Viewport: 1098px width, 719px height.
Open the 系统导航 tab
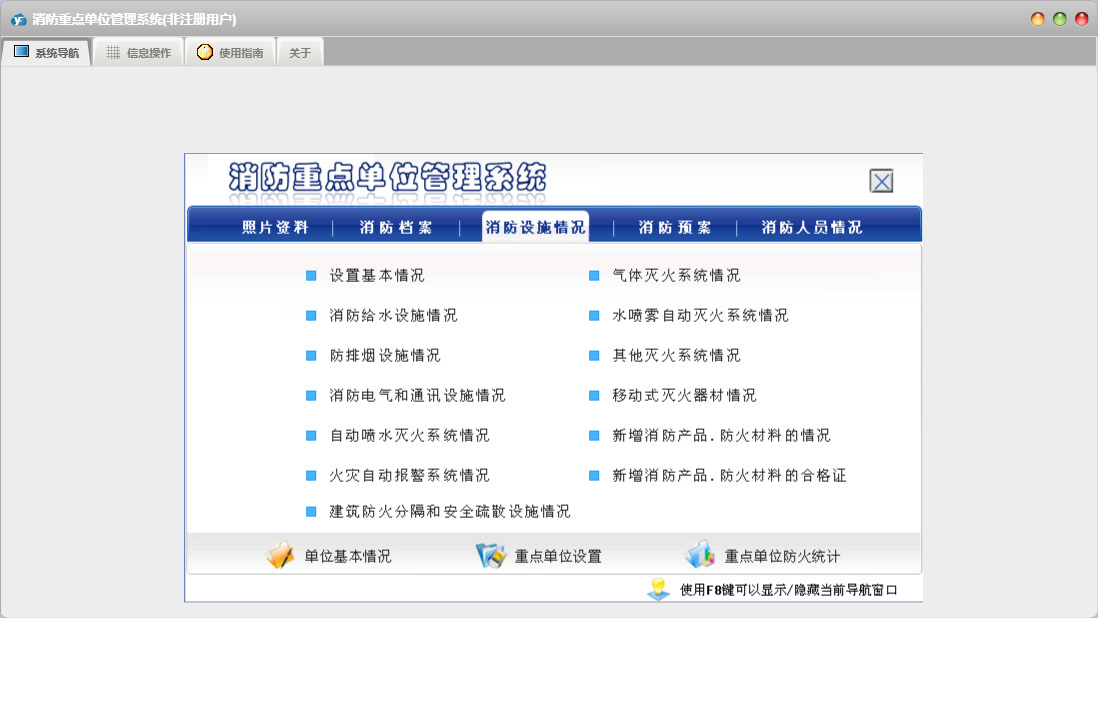click(x=46, y=53)
